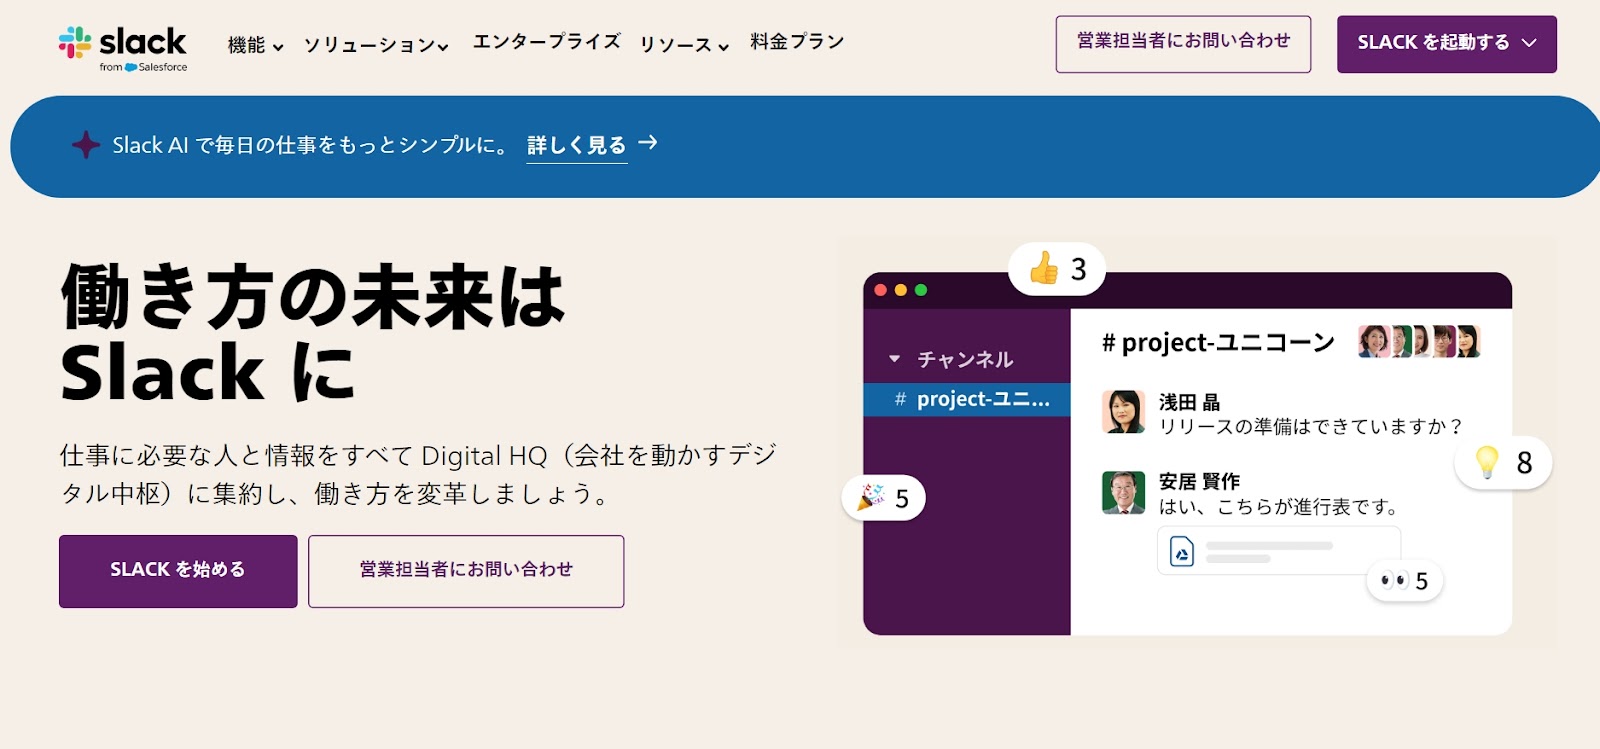Expand the SLACK を起動する dropdown button

(x=1446, y=44)
